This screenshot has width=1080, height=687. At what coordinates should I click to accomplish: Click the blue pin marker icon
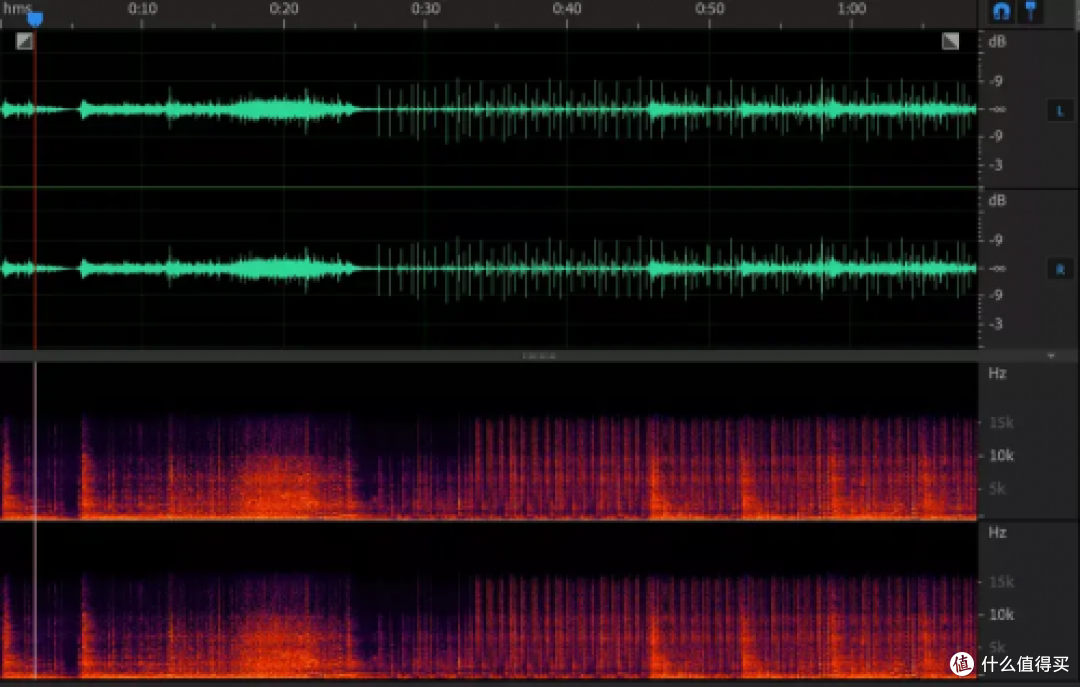click(1030, 11)
